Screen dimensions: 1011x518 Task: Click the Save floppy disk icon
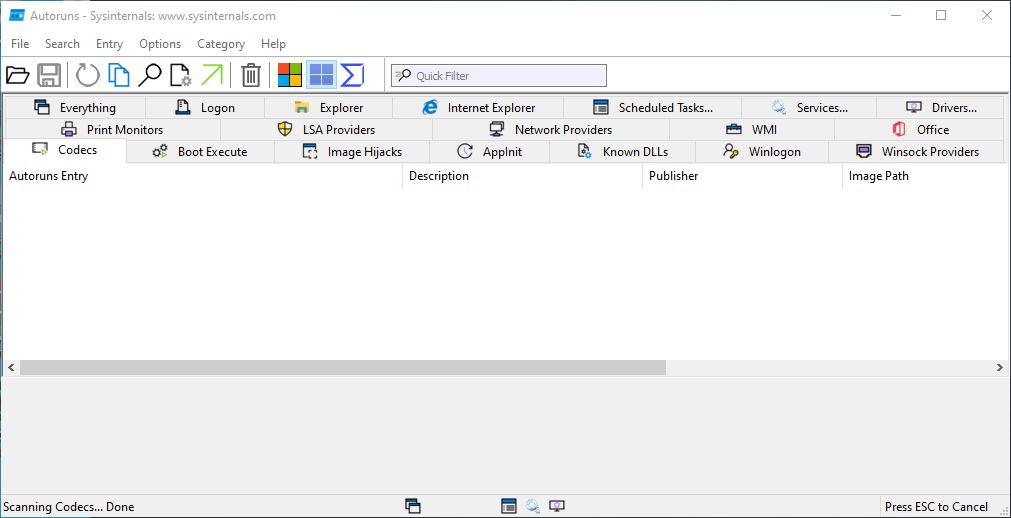tap(49, 75)
